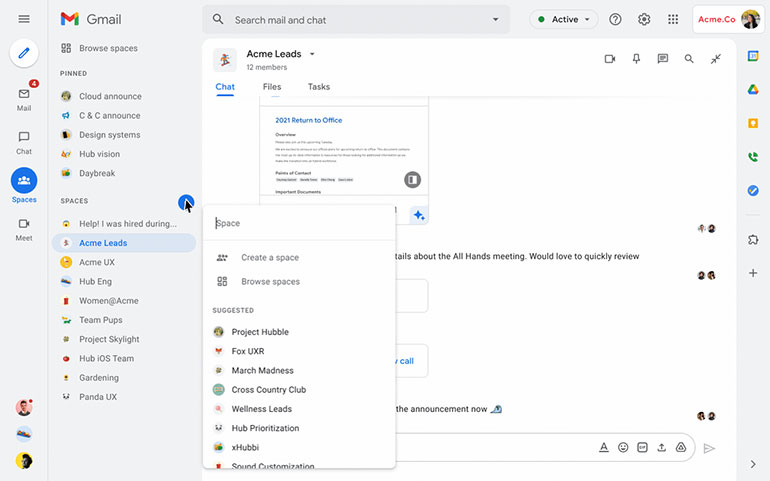The image size is (770, 481).
Task: Collapse the space view with arrows icon
Action: tap(715, 59)
